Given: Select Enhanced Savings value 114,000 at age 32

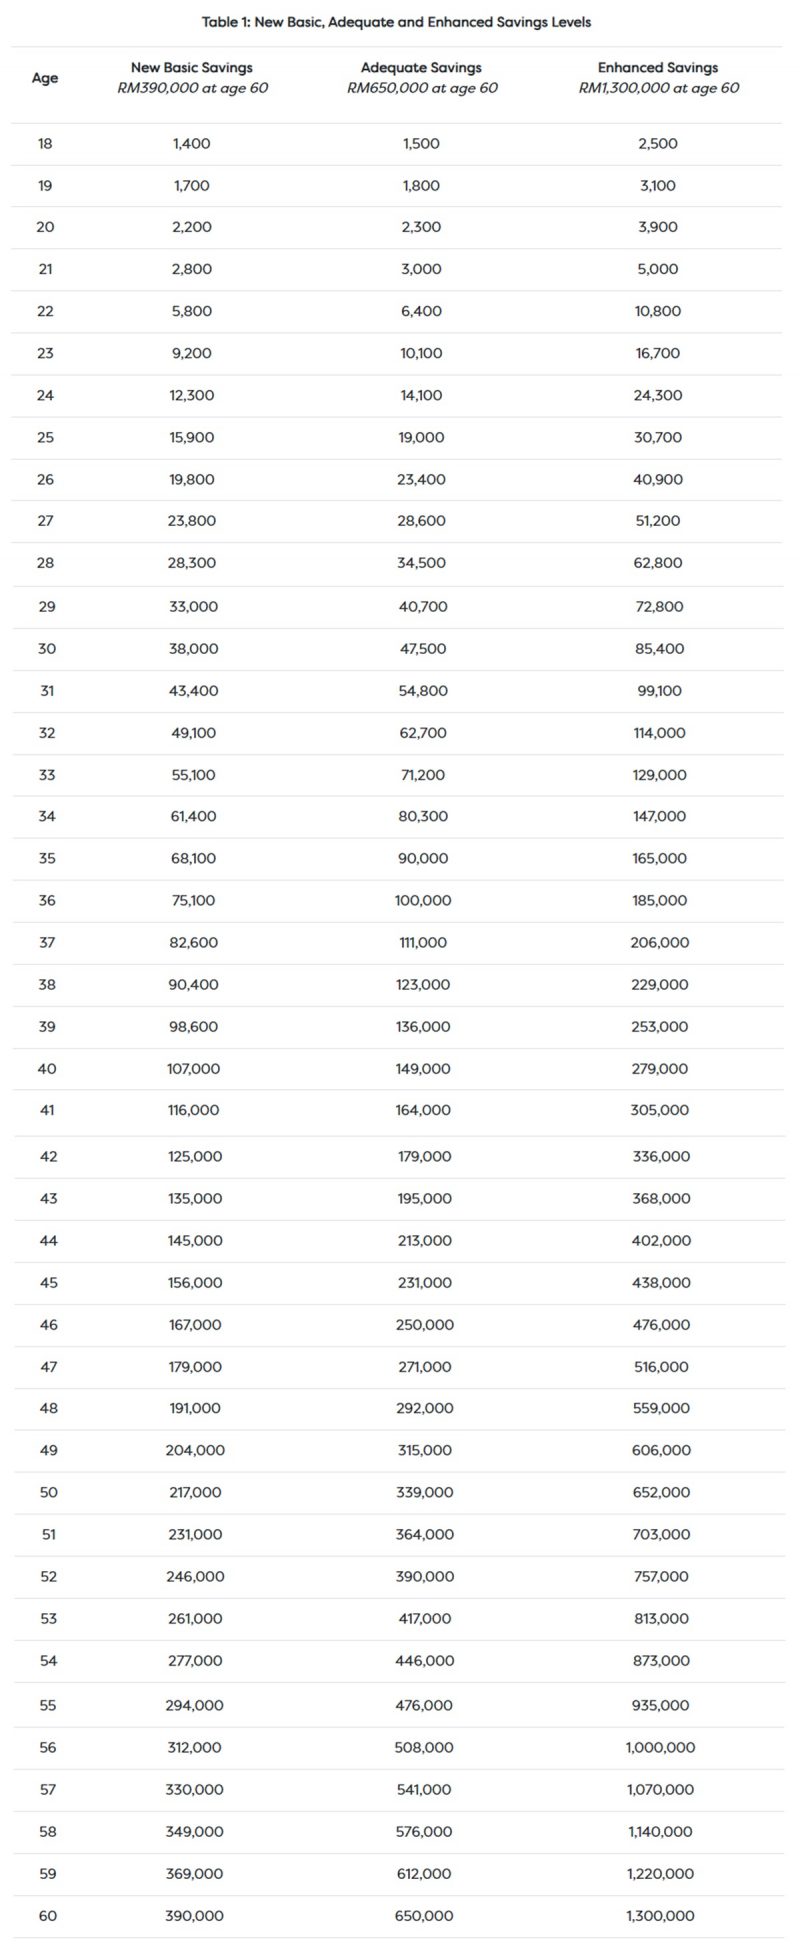Looking at the screenshot, I should (660, 733).
